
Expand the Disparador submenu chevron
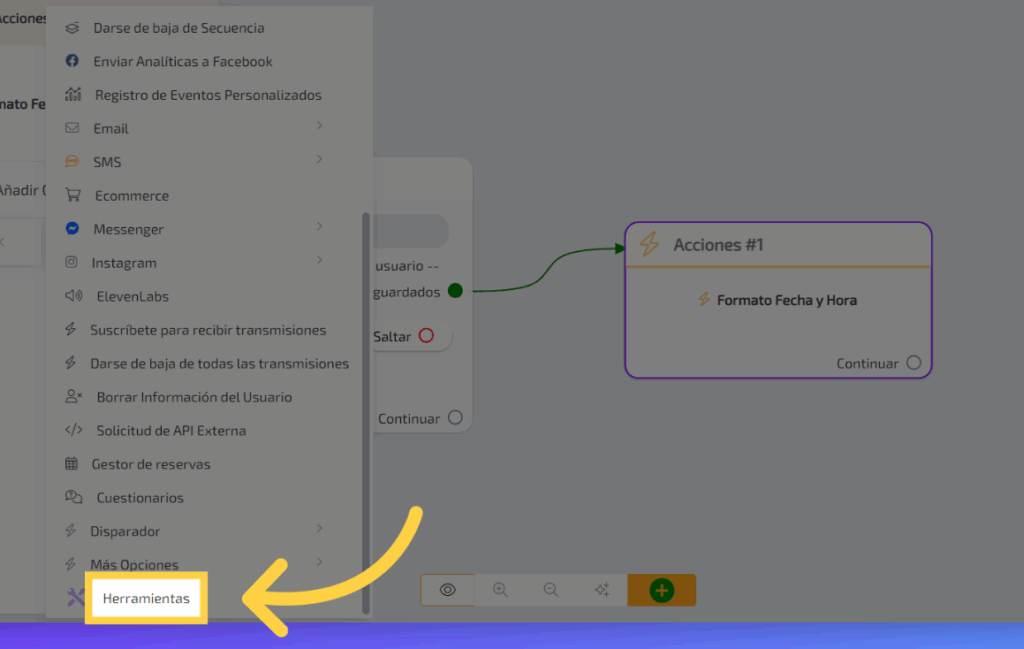319,528
